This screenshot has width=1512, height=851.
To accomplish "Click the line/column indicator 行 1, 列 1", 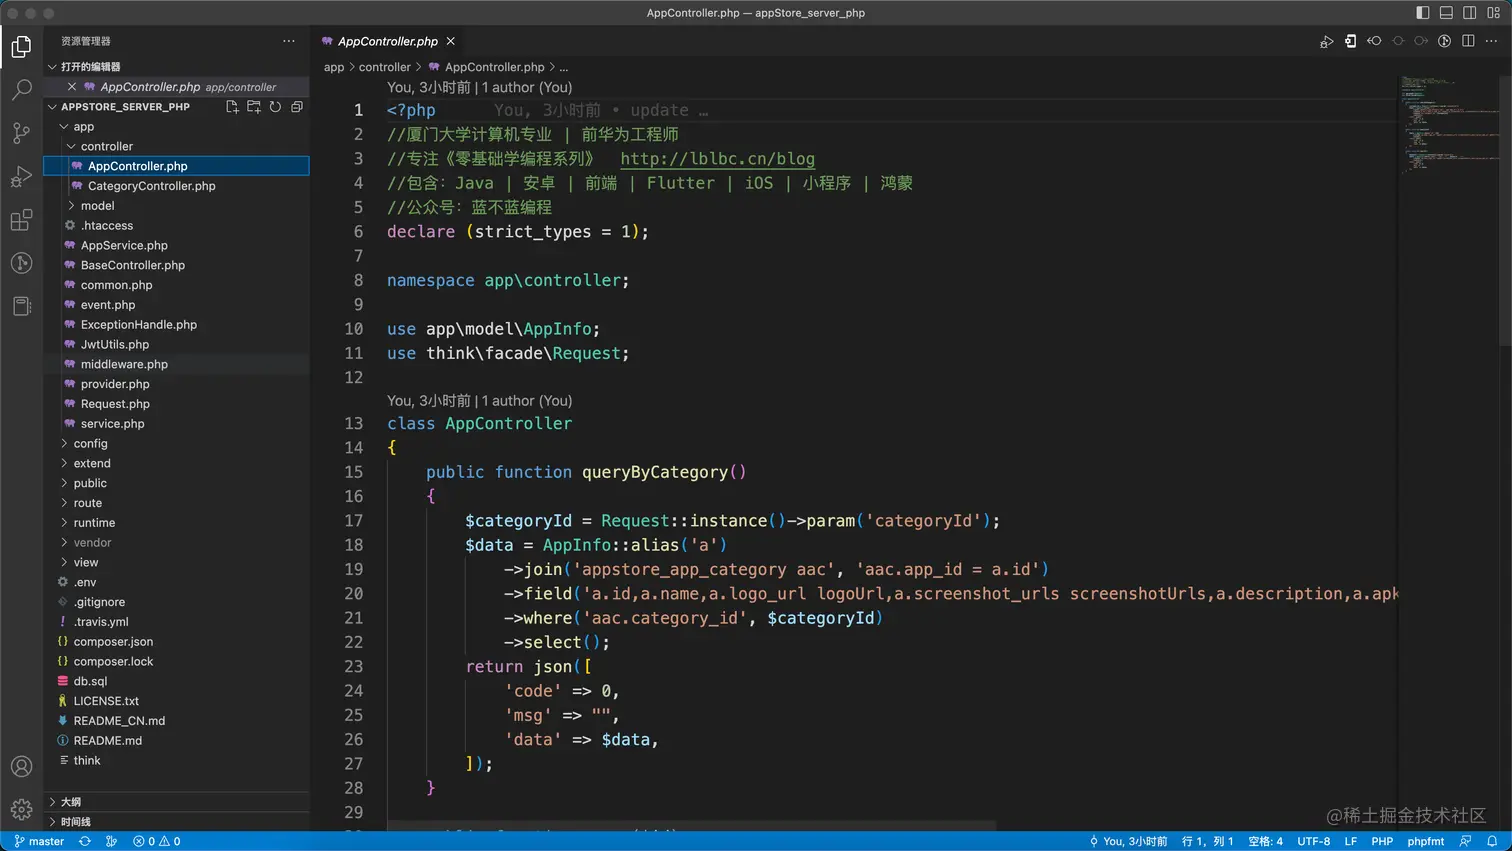I will (x=1207, y=842).
